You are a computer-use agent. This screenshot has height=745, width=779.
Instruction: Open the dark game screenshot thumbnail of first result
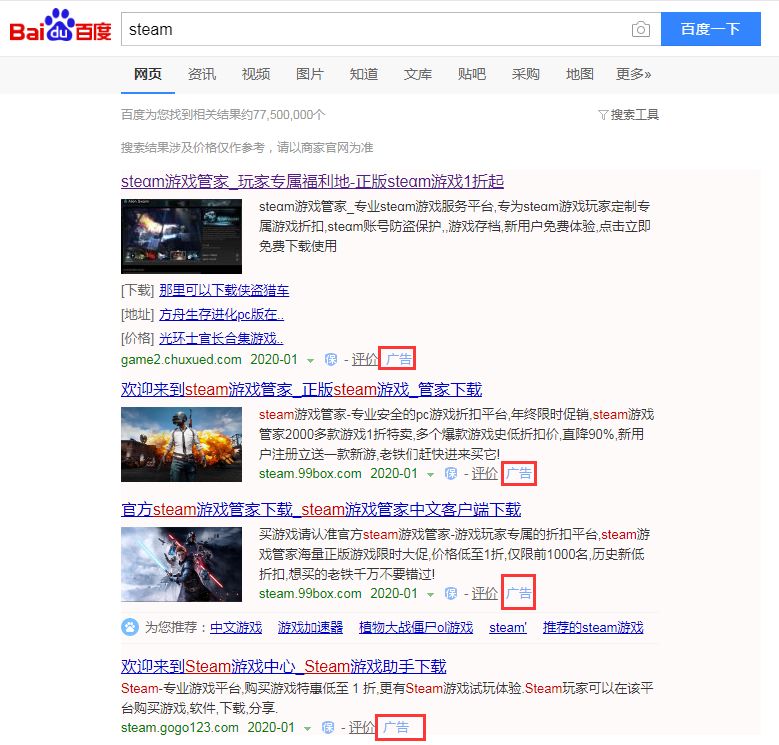point(181,236)
